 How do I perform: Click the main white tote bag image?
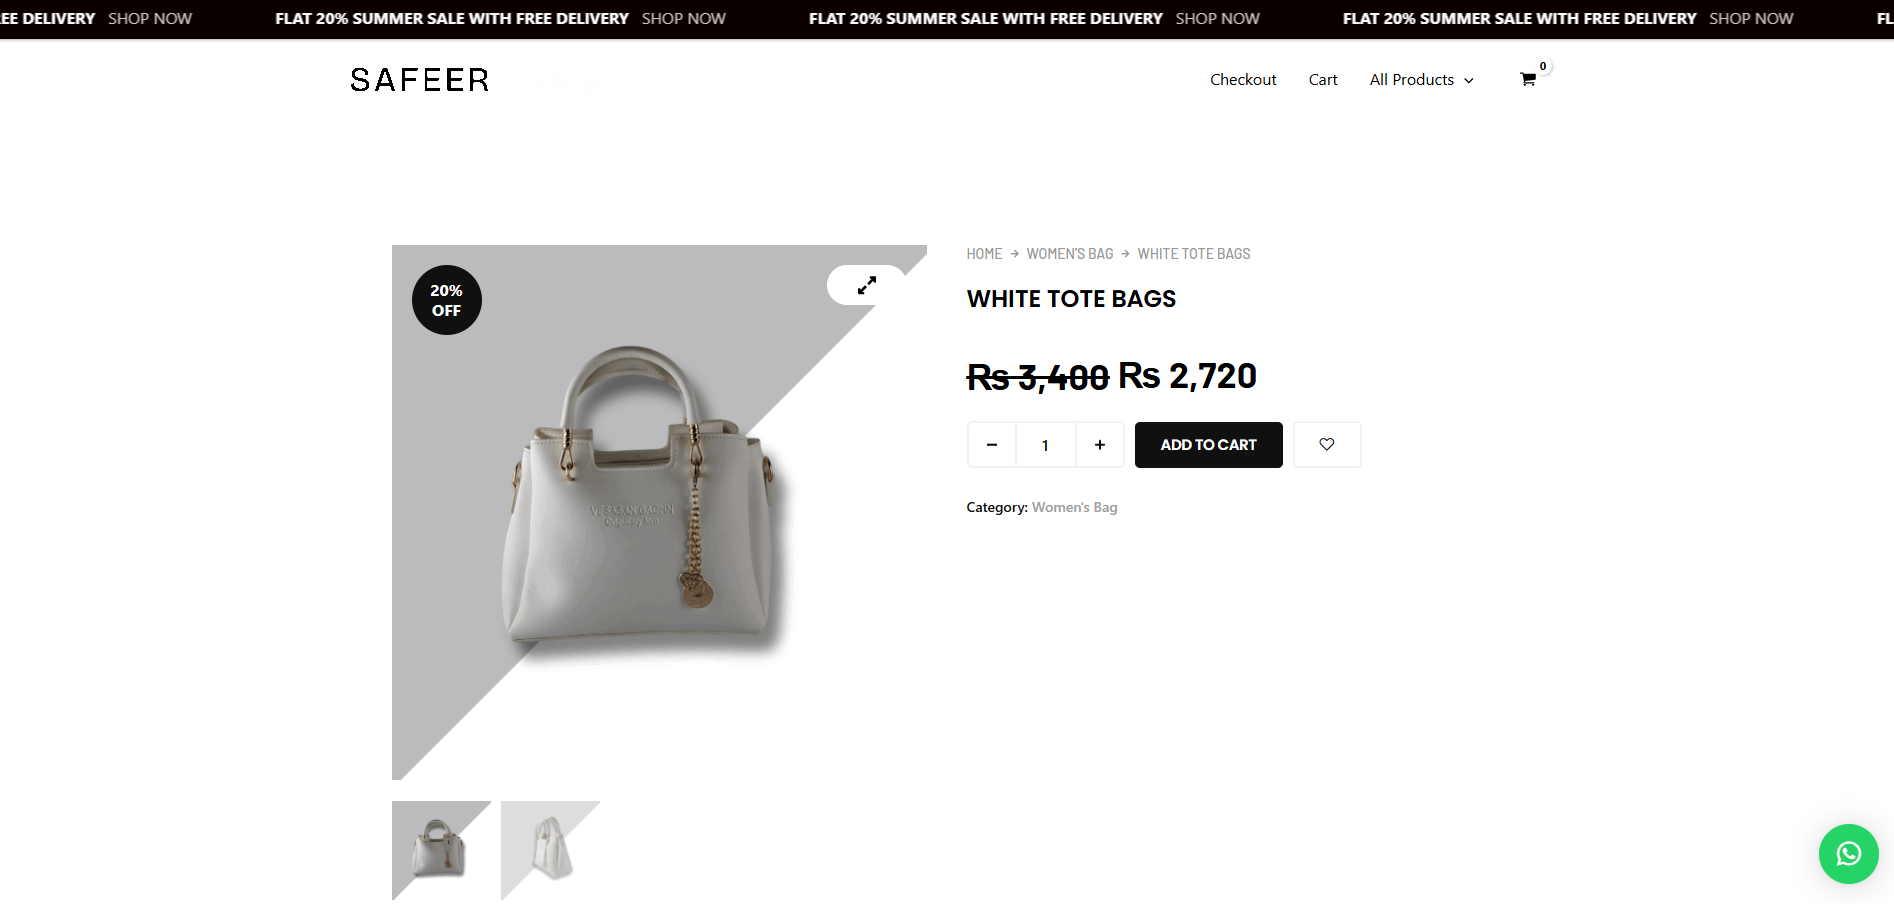pos(640,500)
